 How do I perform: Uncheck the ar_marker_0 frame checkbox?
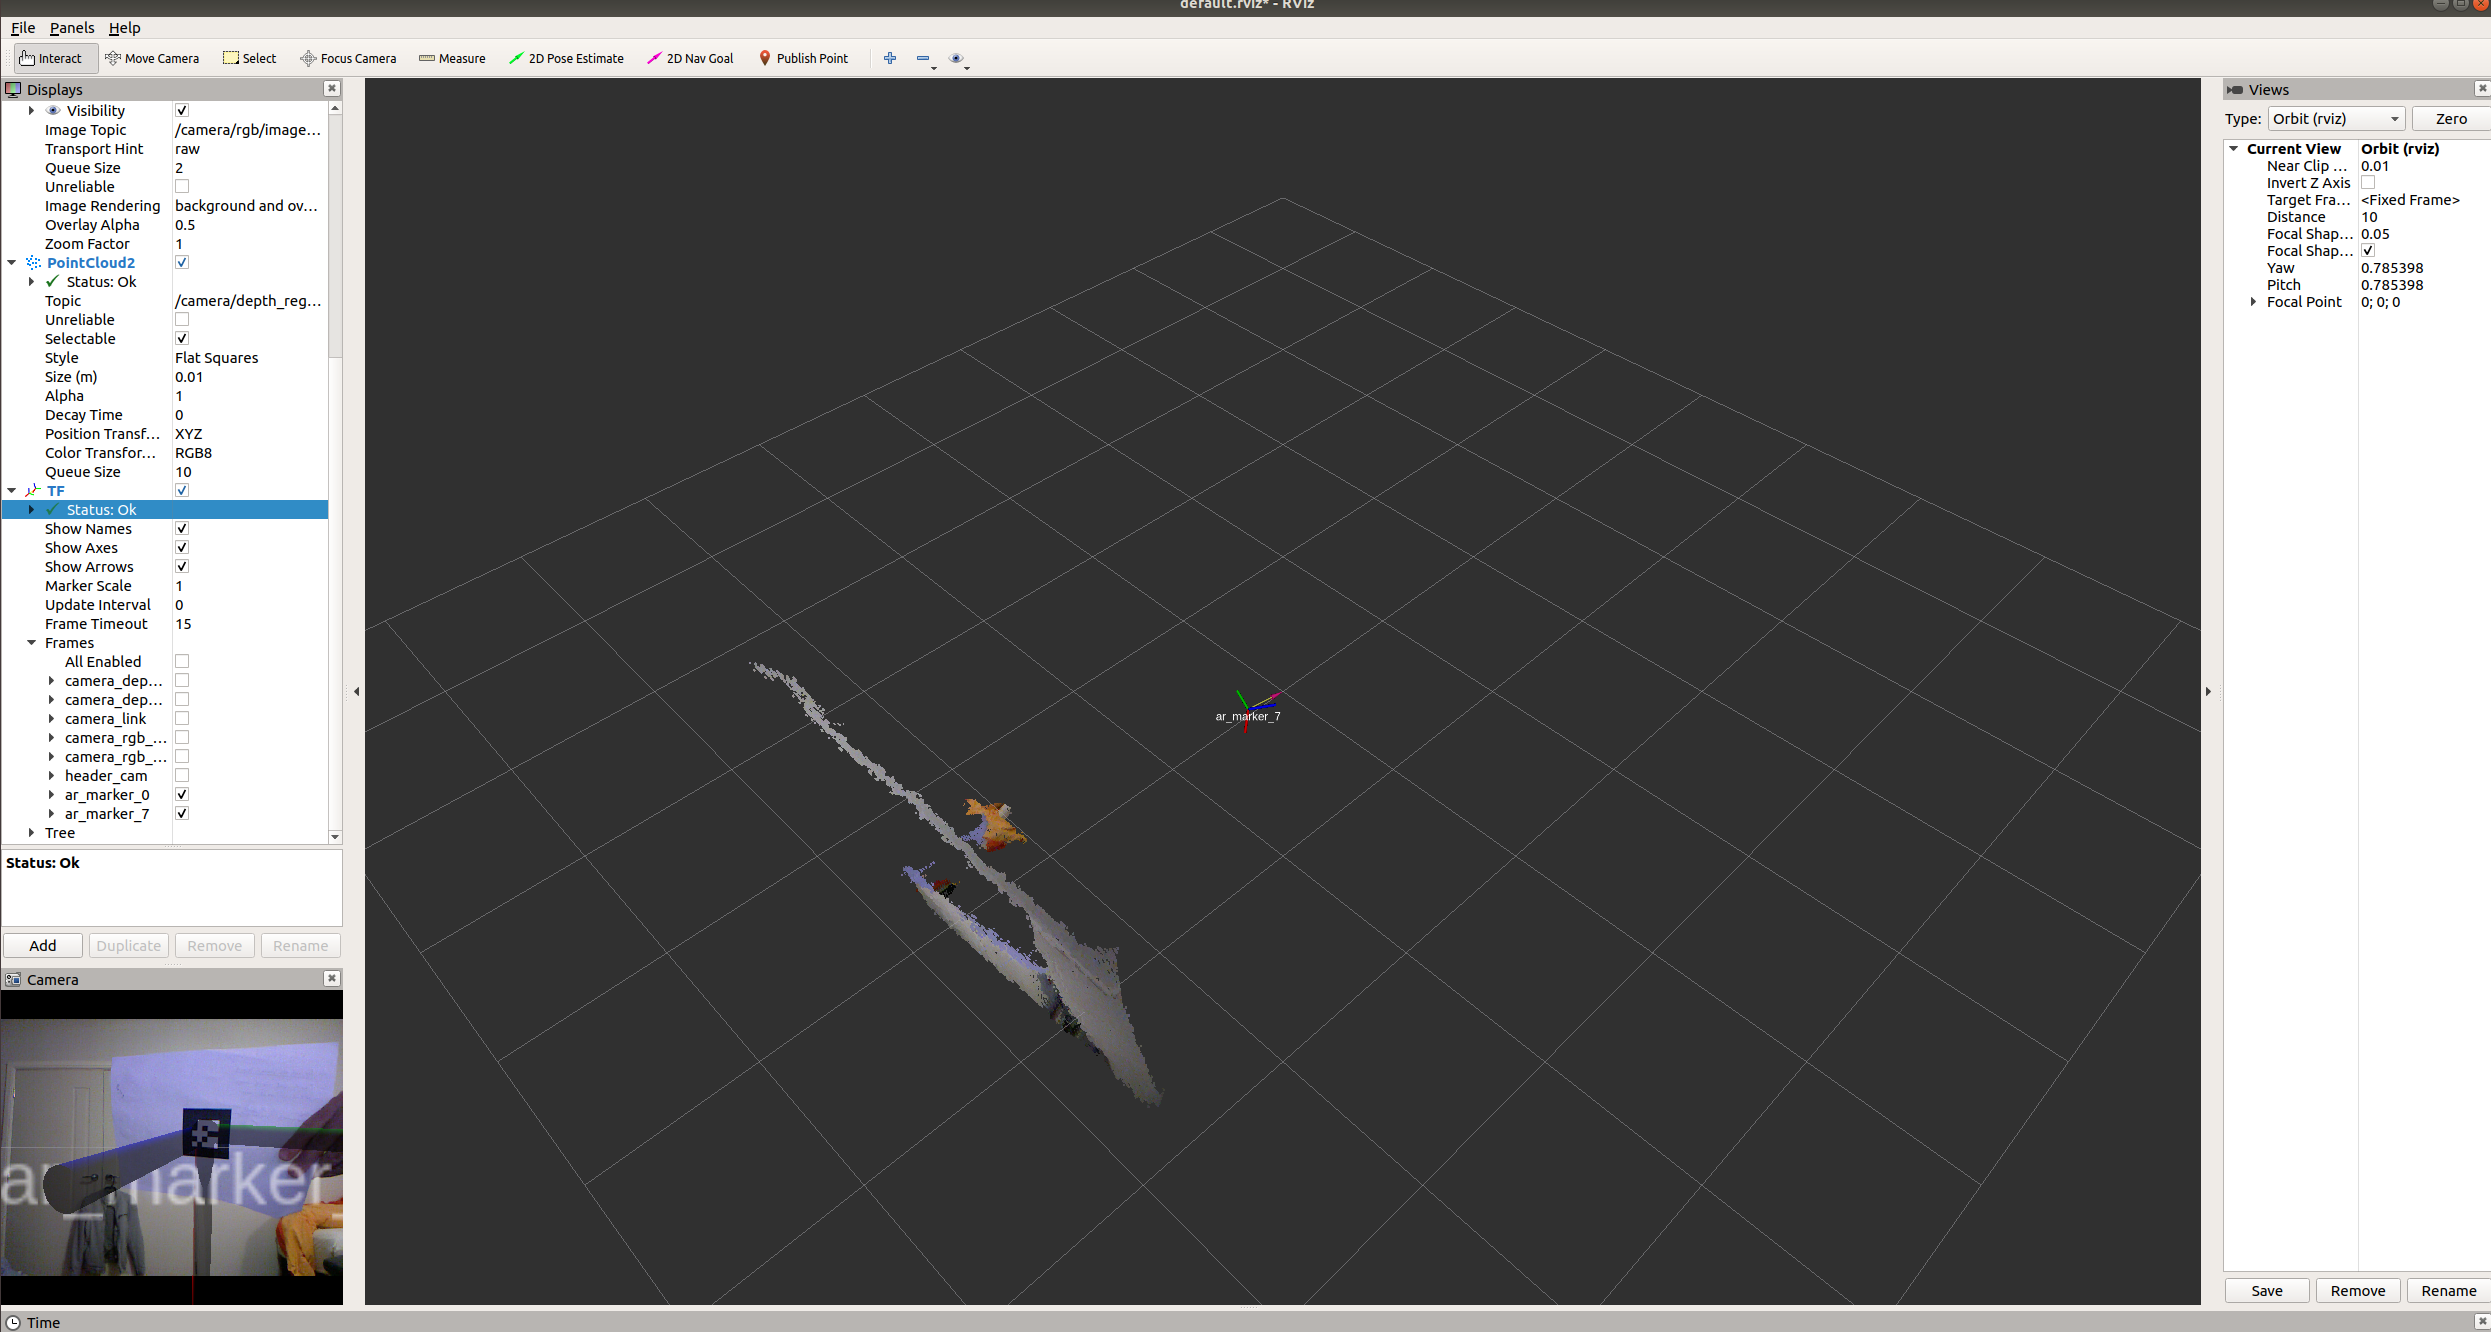click(182, 794)
